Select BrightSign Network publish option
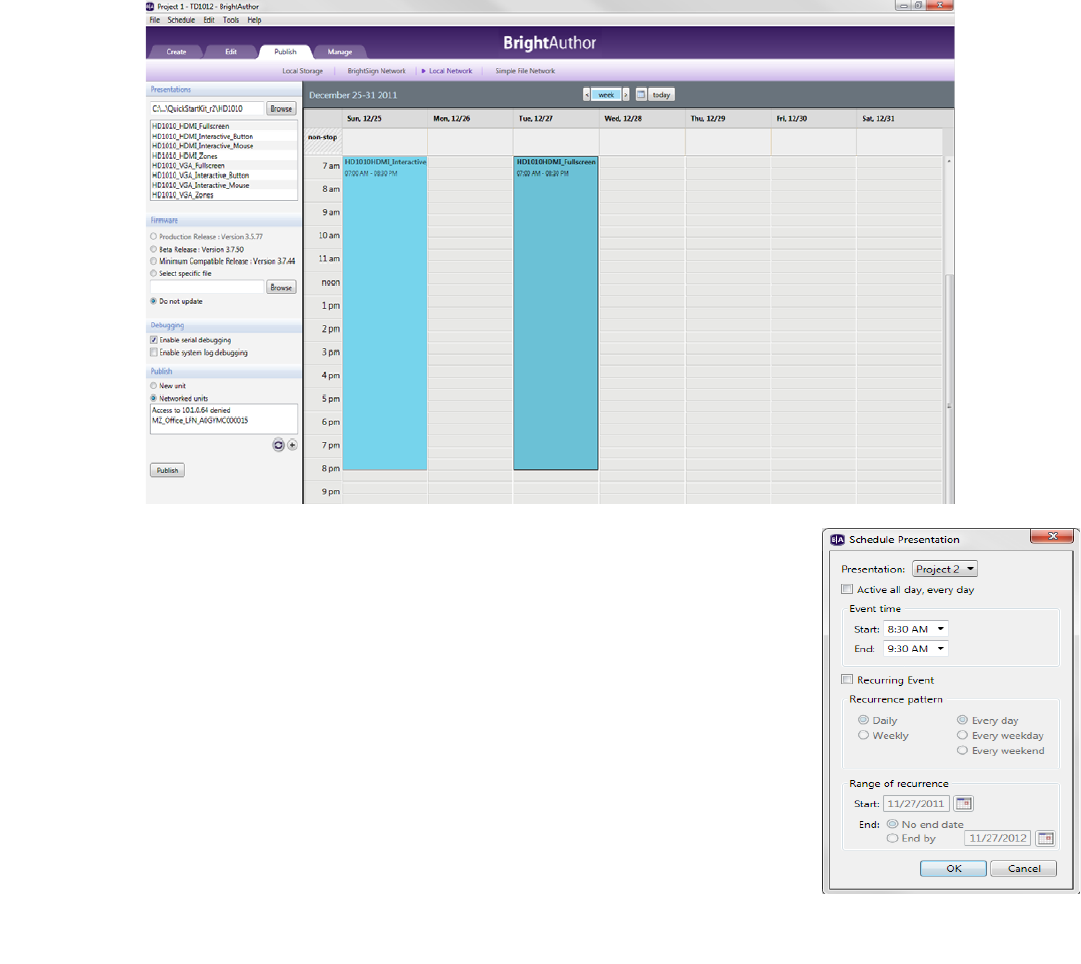This screenshot has height=964, width=1081. coord(376,71)
